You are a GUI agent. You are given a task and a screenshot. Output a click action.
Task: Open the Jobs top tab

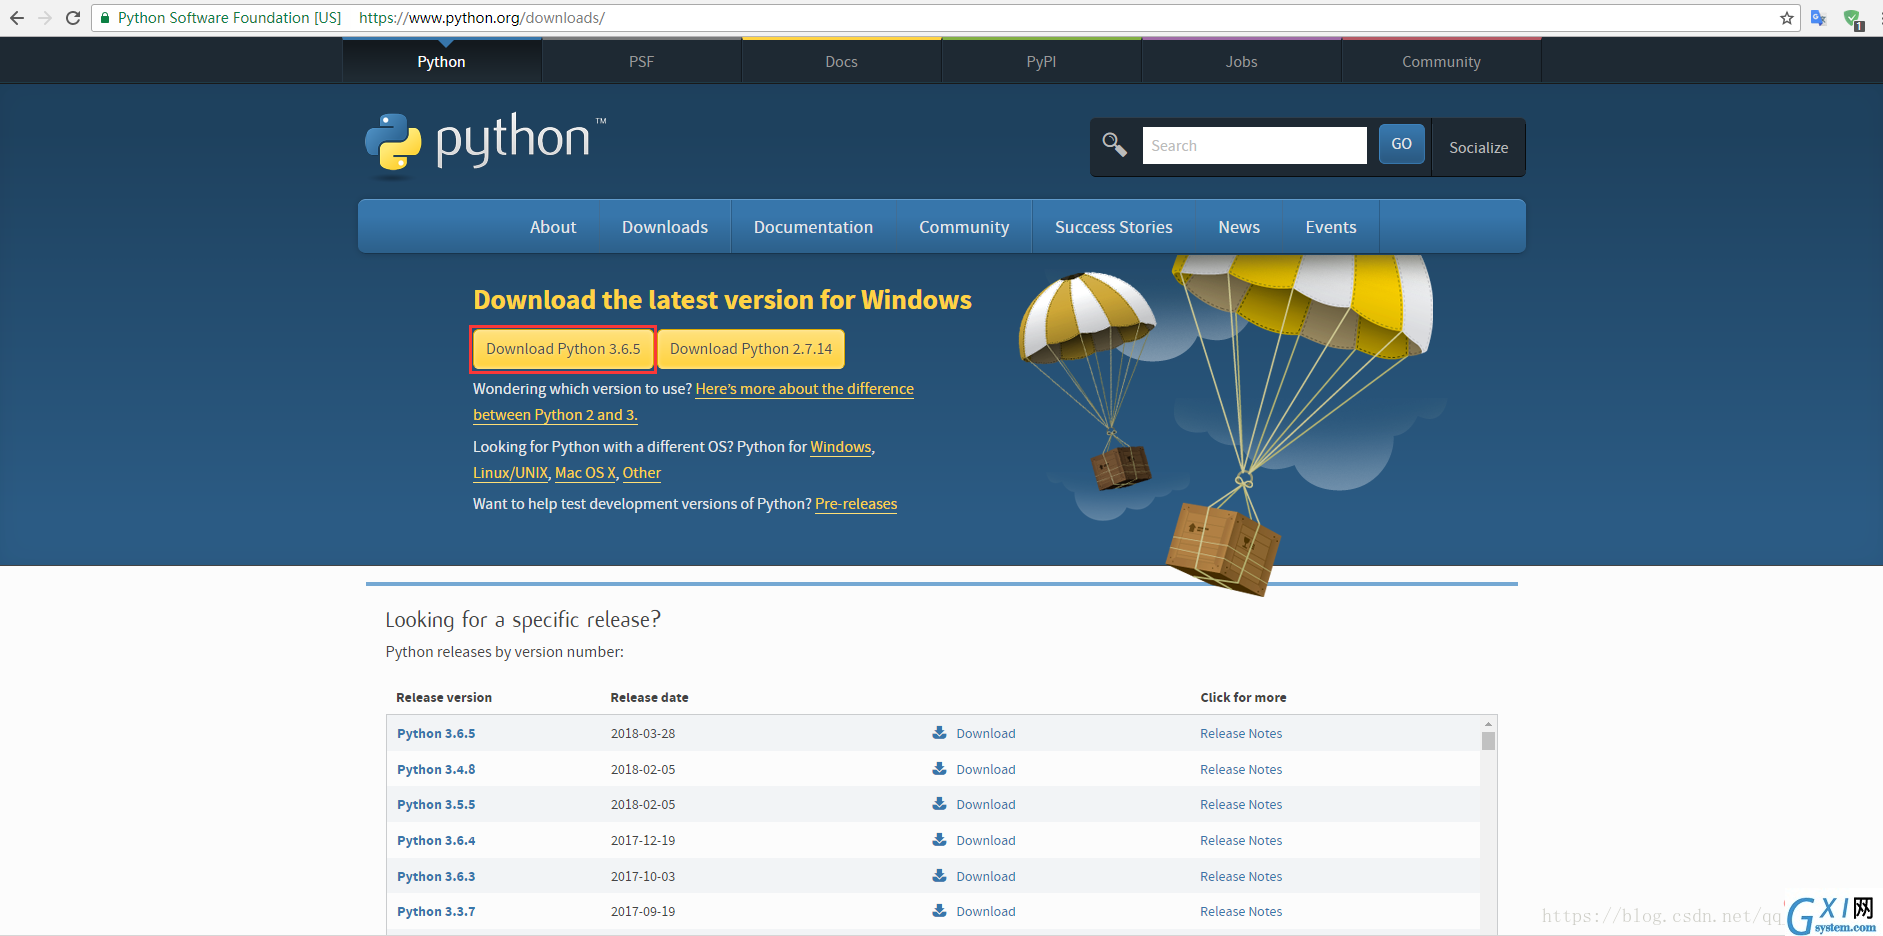pyautogui.click(x=1242, y=61)
